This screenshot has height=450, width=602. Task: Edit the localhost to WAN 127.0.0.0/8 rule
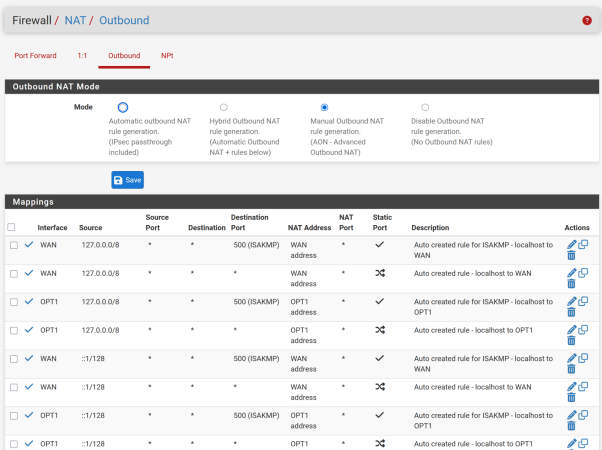[x=572, y=273]
